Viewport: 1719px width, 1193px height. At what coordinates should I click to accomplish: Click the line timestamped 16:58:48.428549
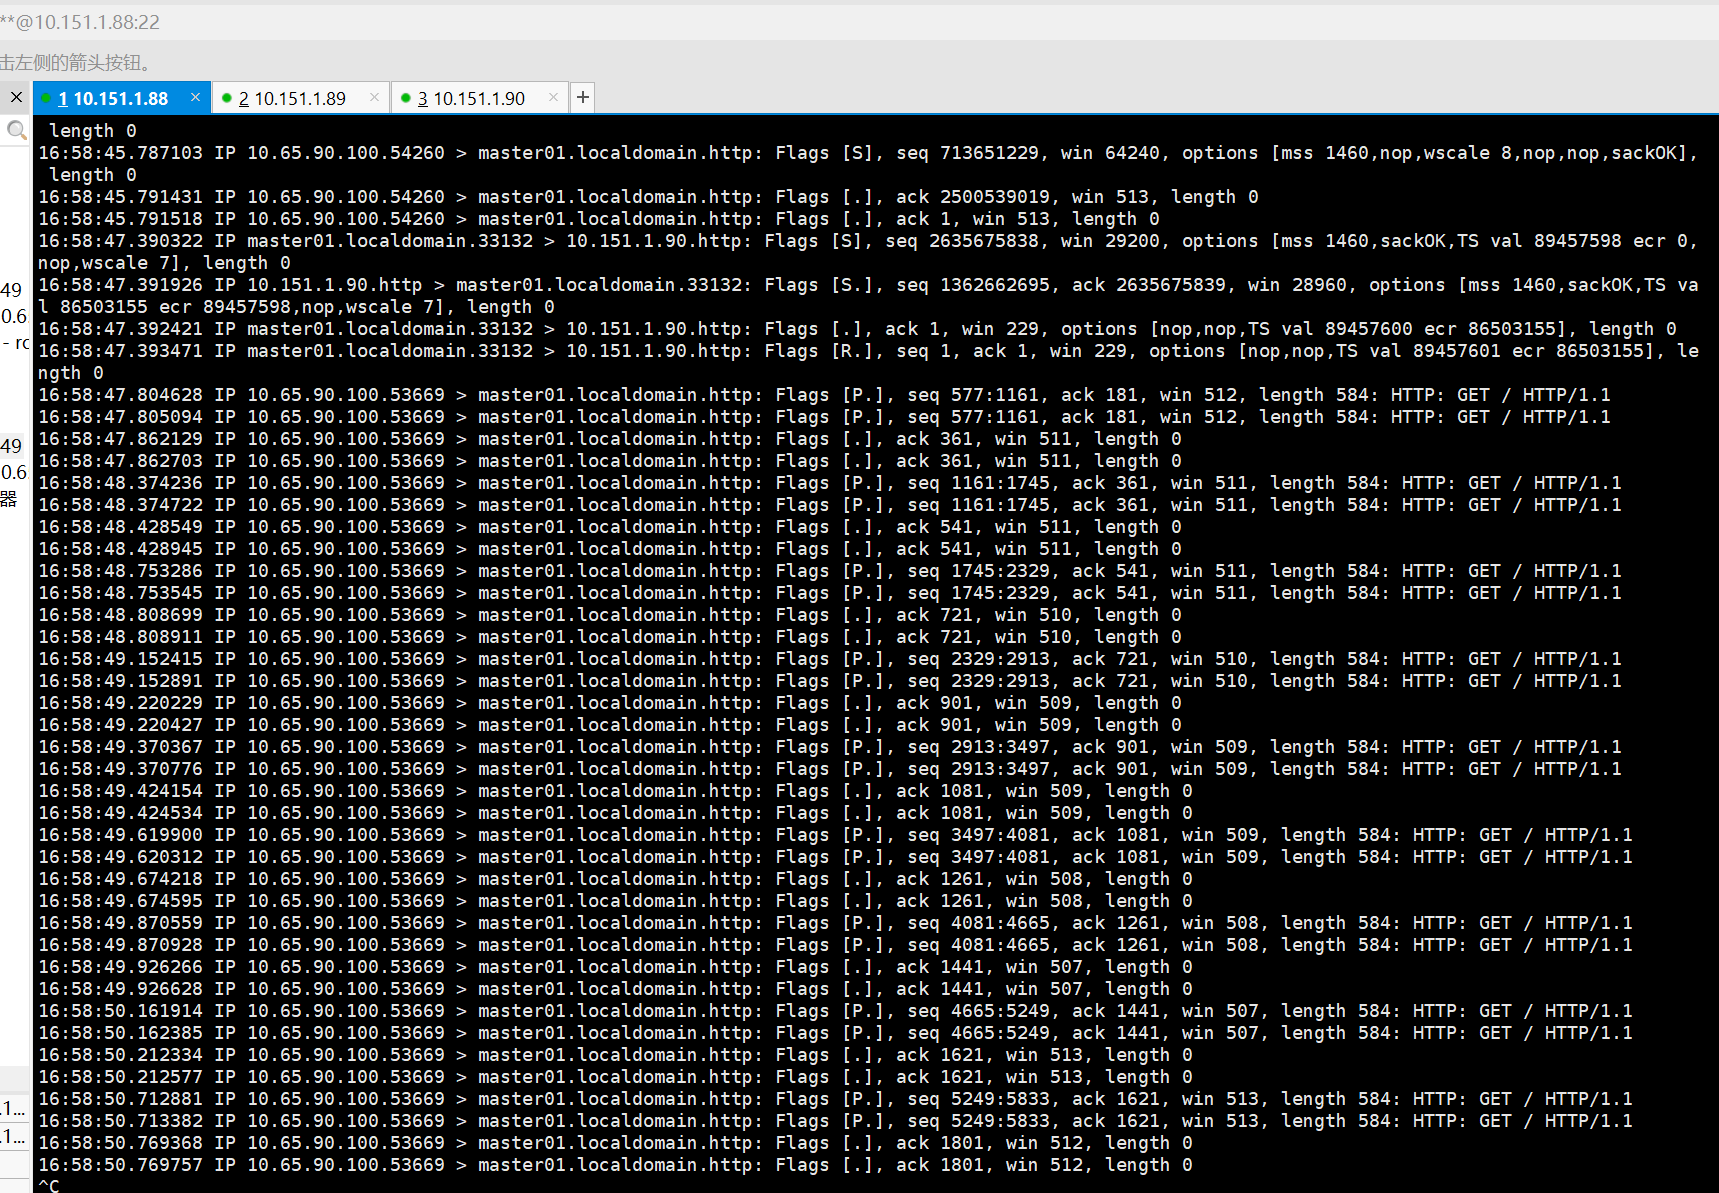(x=610, y=527)
